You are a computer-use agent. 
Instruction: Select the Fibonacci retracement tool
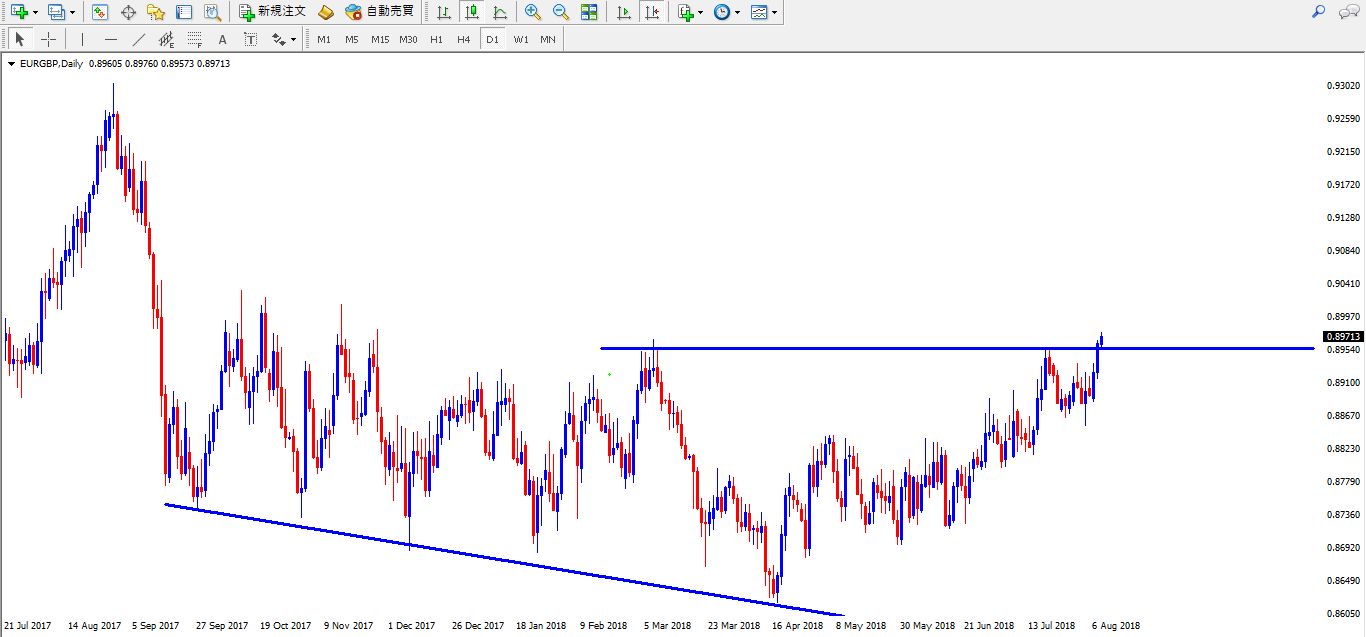194,39
